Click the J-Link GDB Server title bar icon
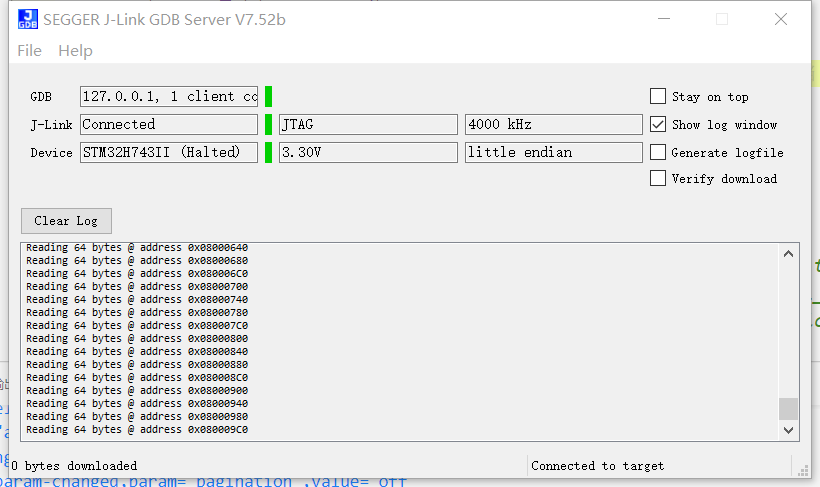Screen dimensions: 820x487 tap(28, 19)
